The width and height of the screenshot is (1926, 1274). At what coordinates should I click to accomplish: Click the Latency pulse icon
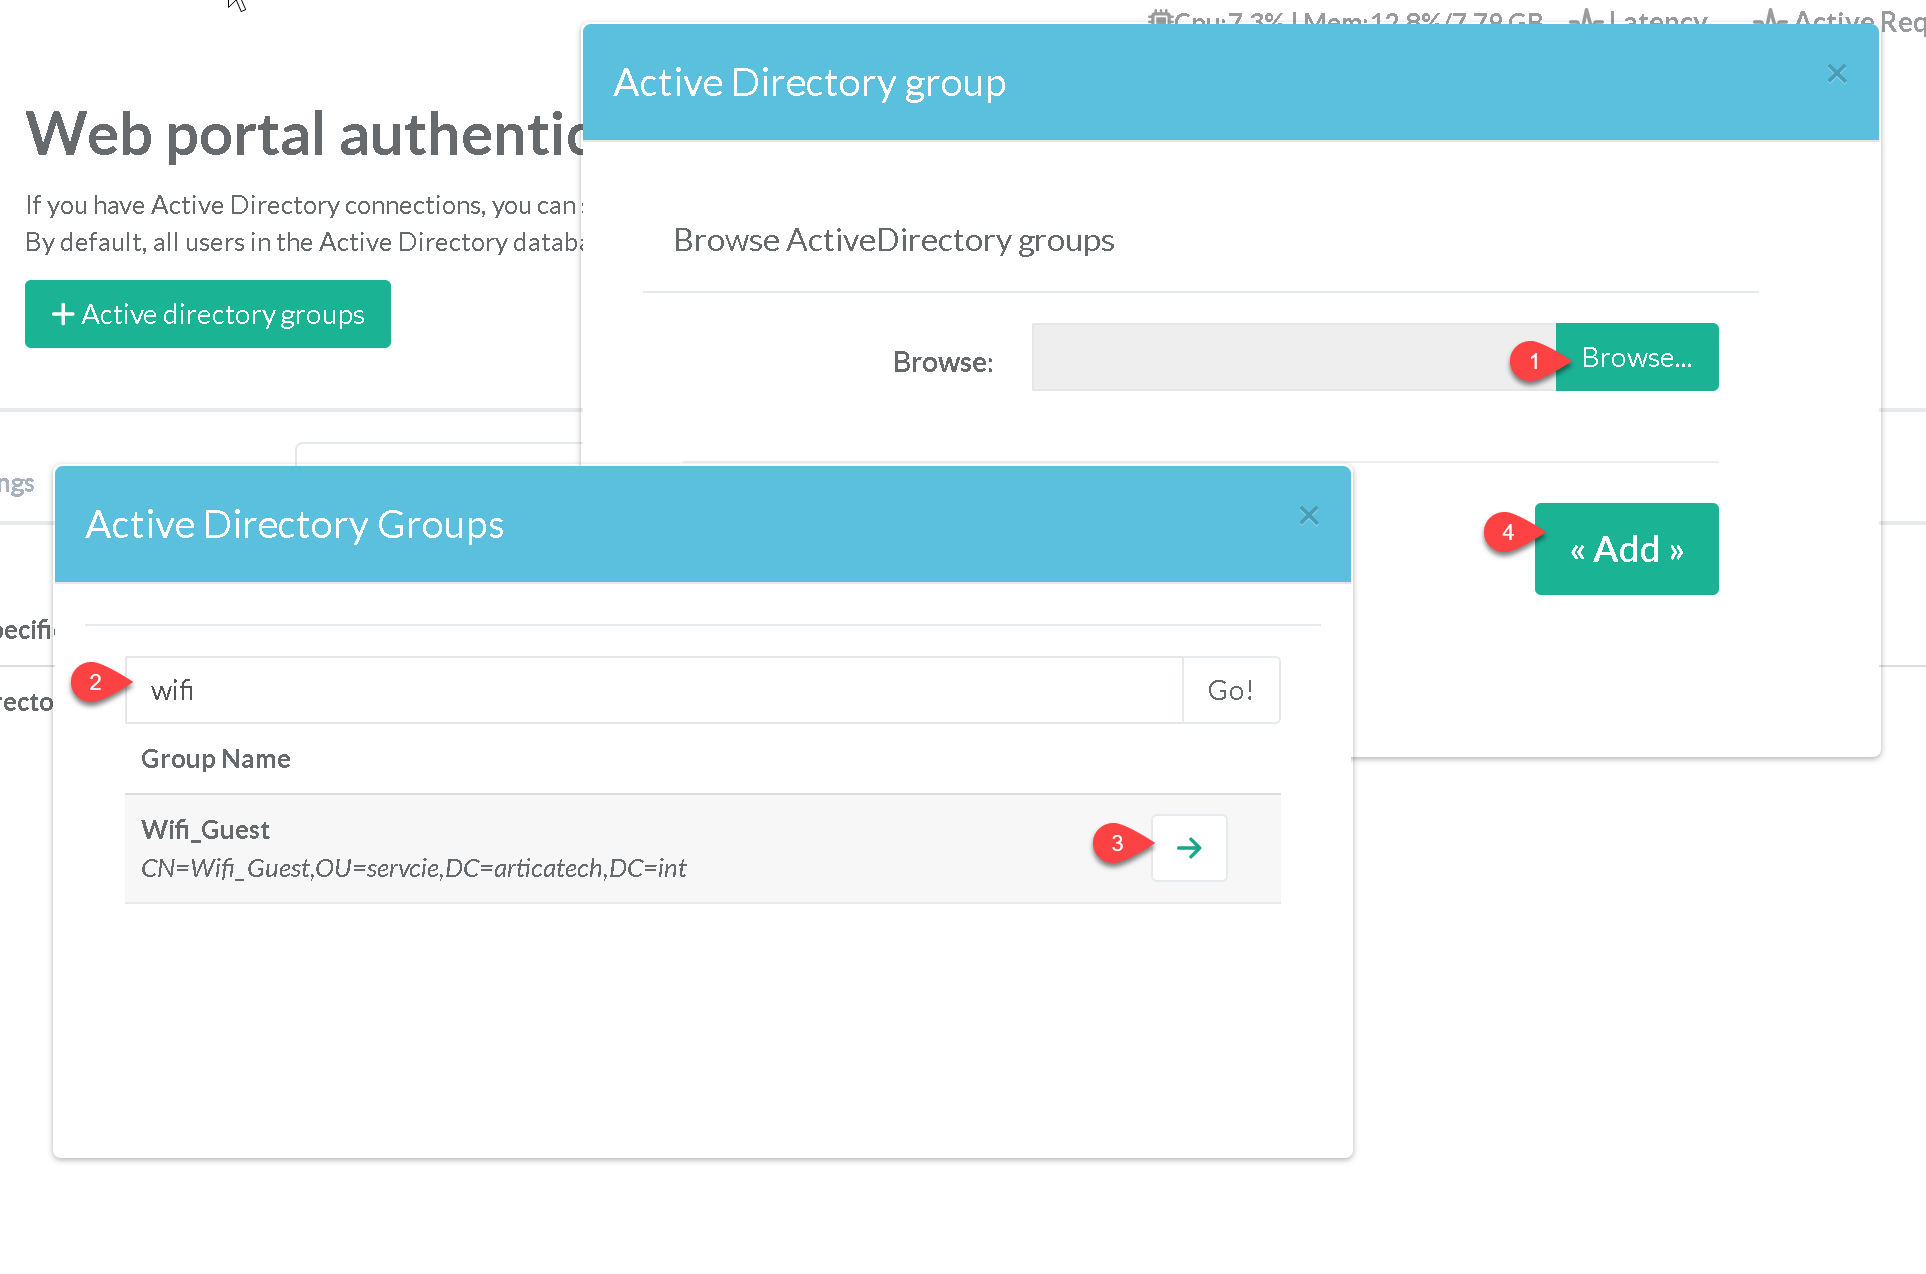pos(1586,18)
